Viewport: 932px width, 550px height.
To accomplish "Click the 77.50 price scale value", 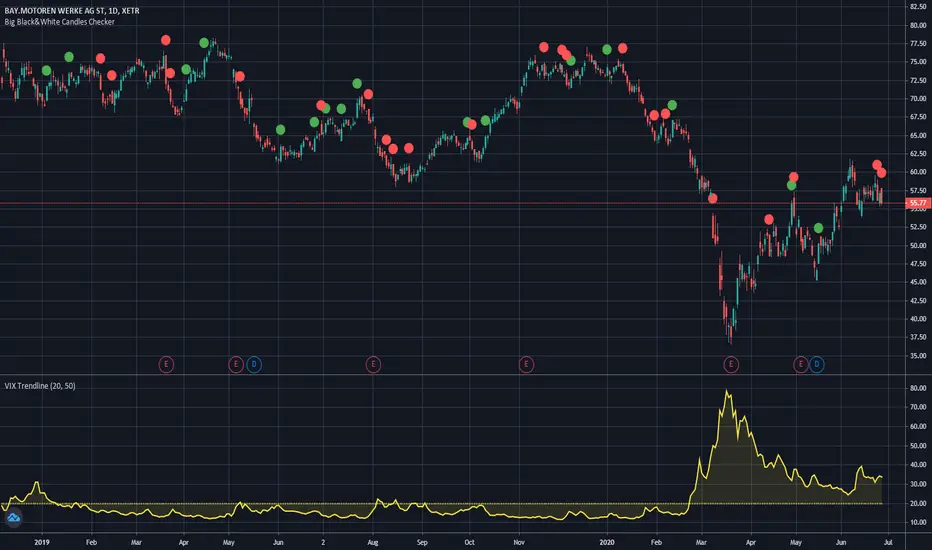I will click(918, 43).
